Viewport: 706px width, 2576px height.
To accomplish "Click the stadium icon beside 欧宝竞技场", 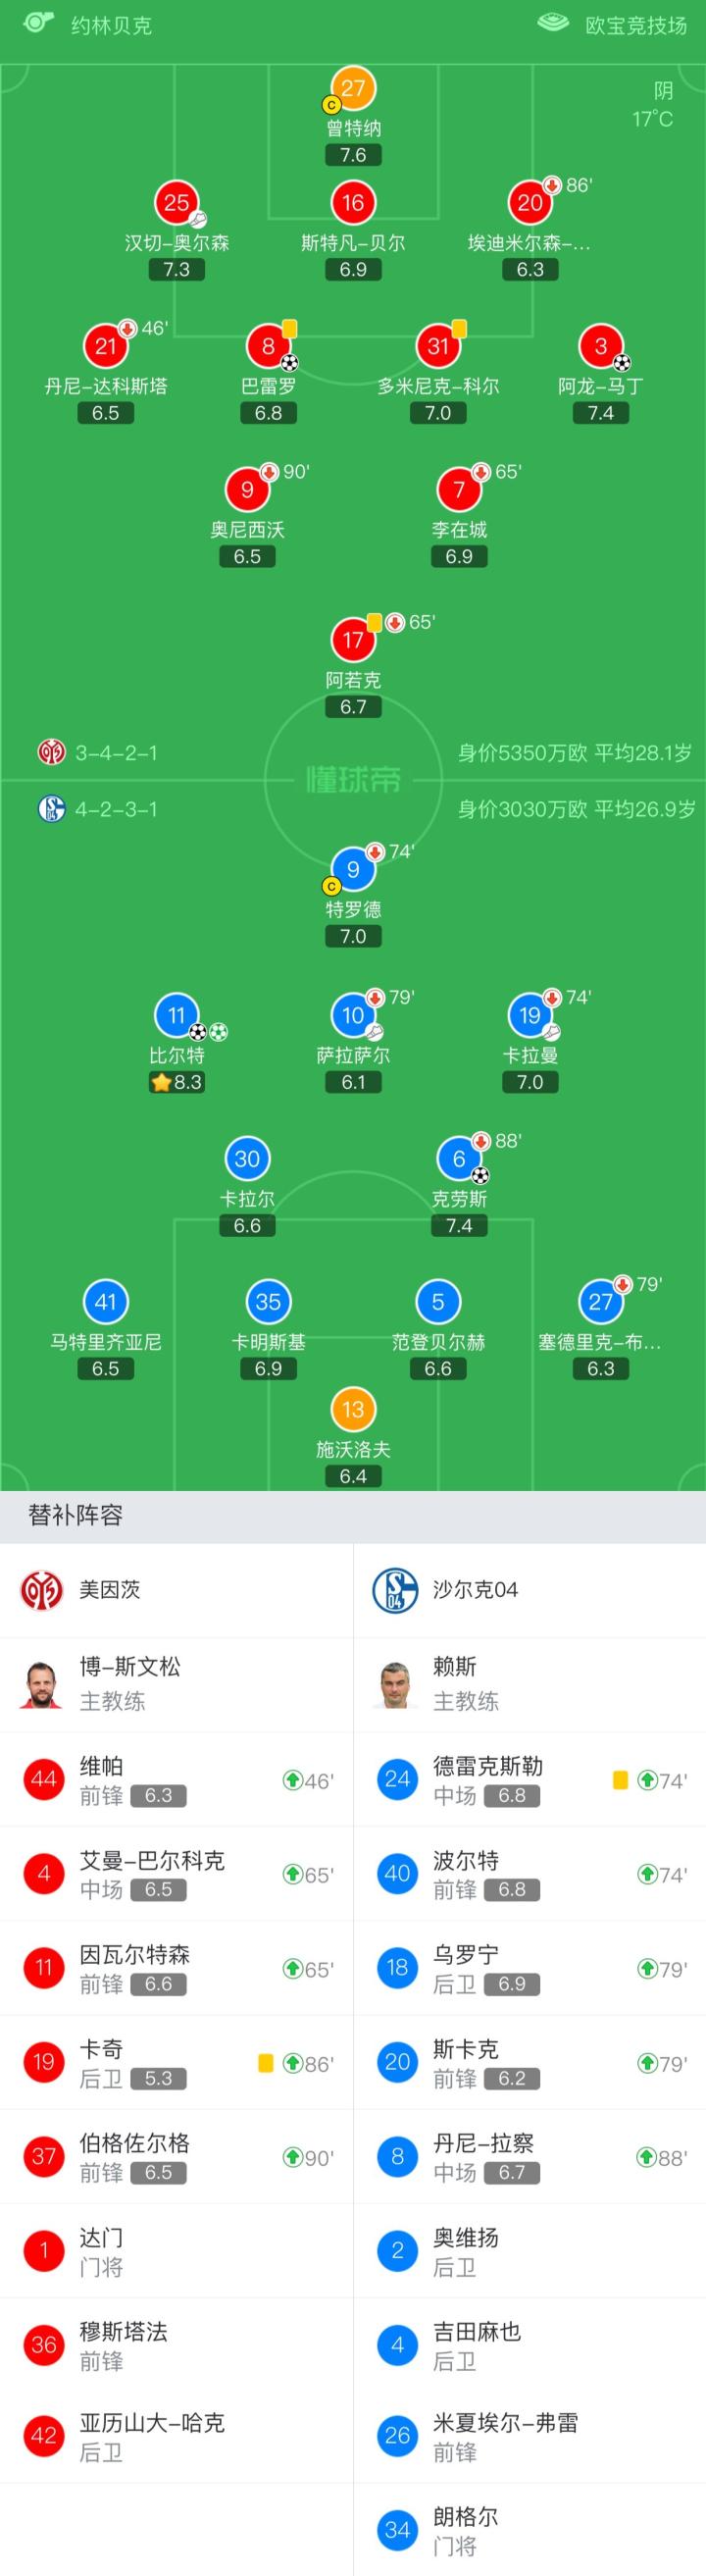I will [553, 22].
